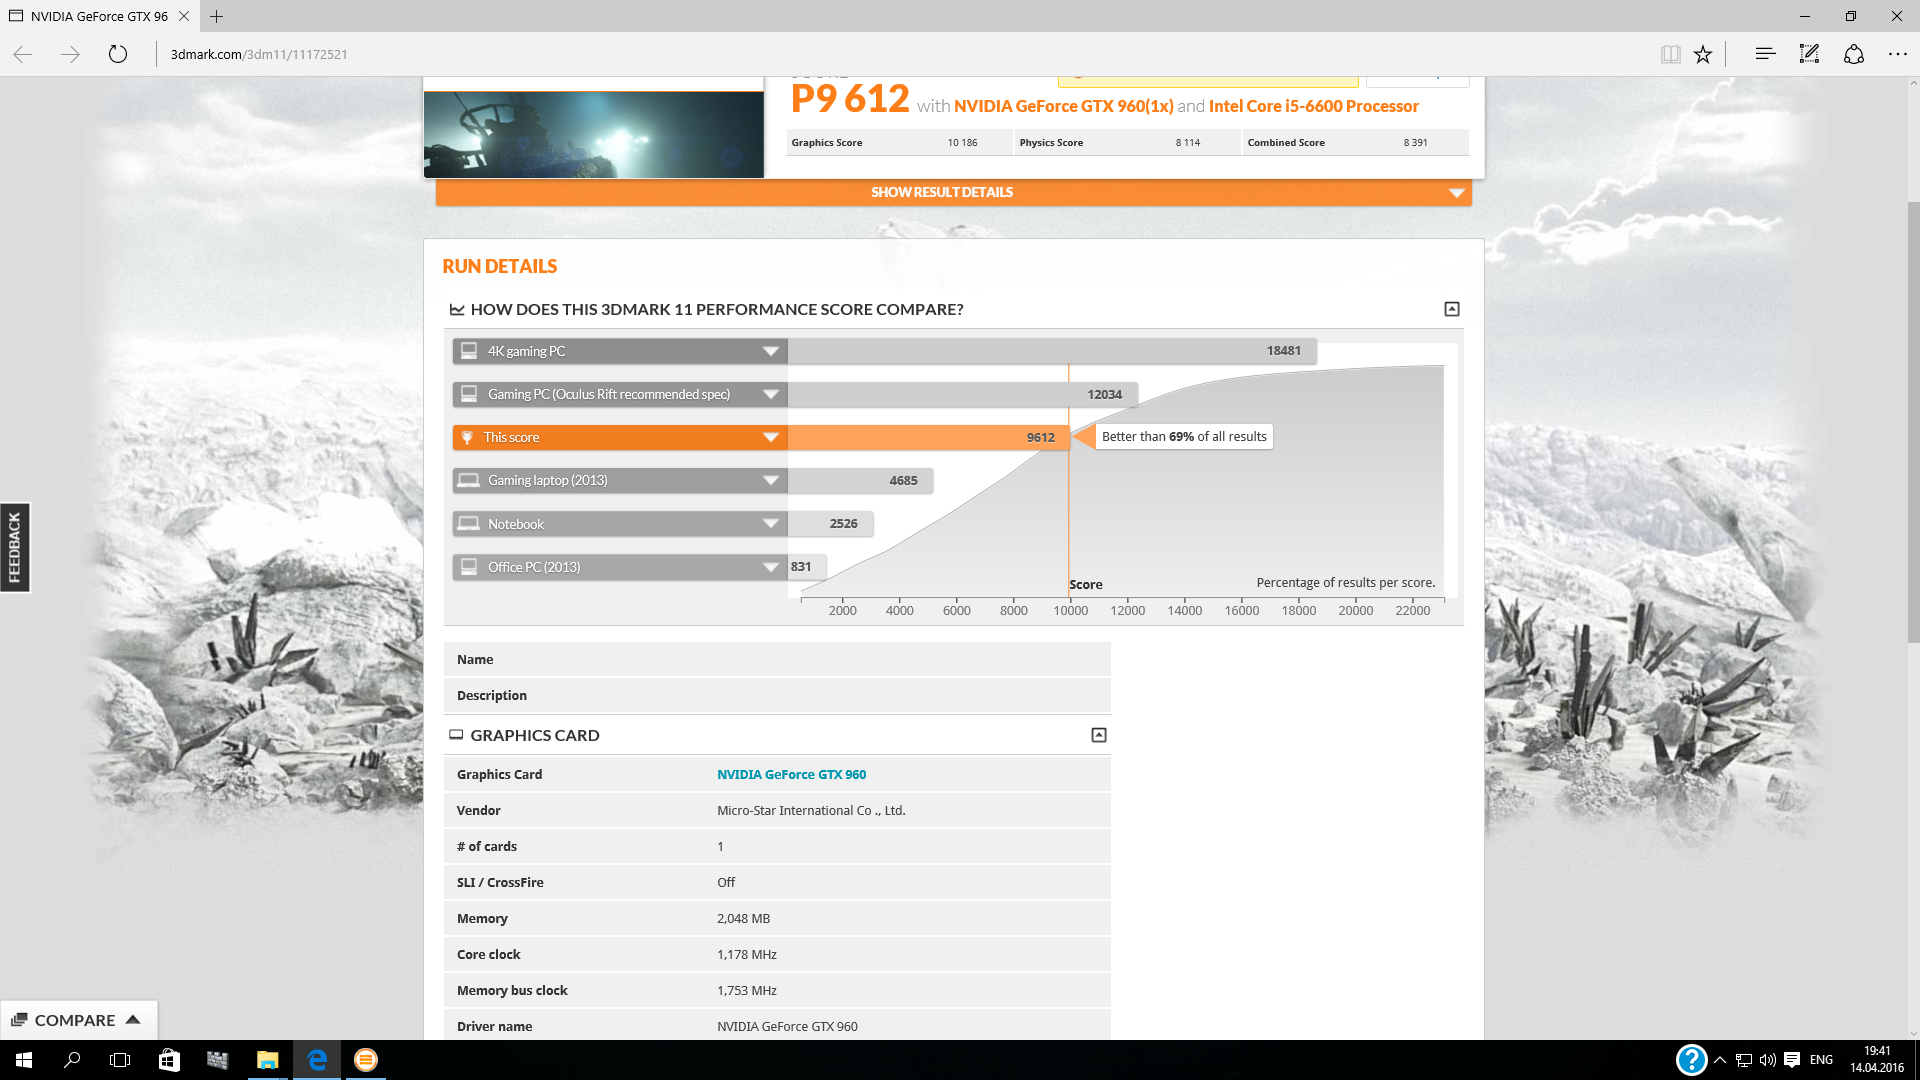Open Edge More actions menu
Image resolution: width=1920 pixels, height=1080 pixels.
(1897, 54)
